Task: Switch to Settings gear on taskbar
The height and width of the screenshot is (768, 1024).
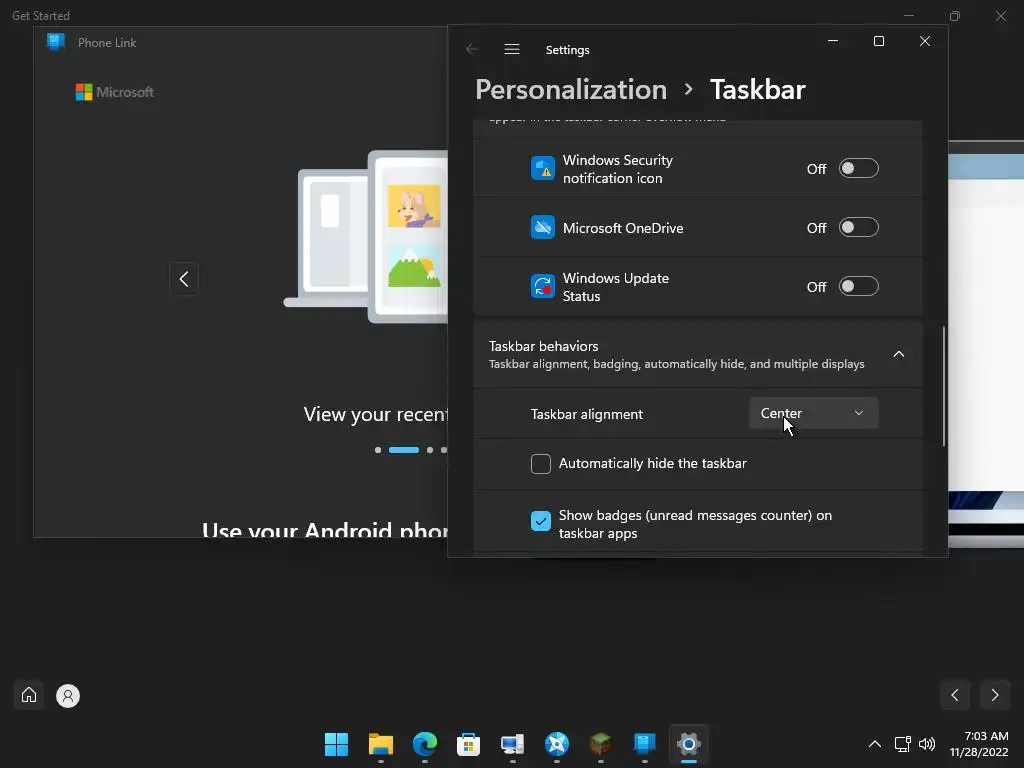Action: [688, 744]
